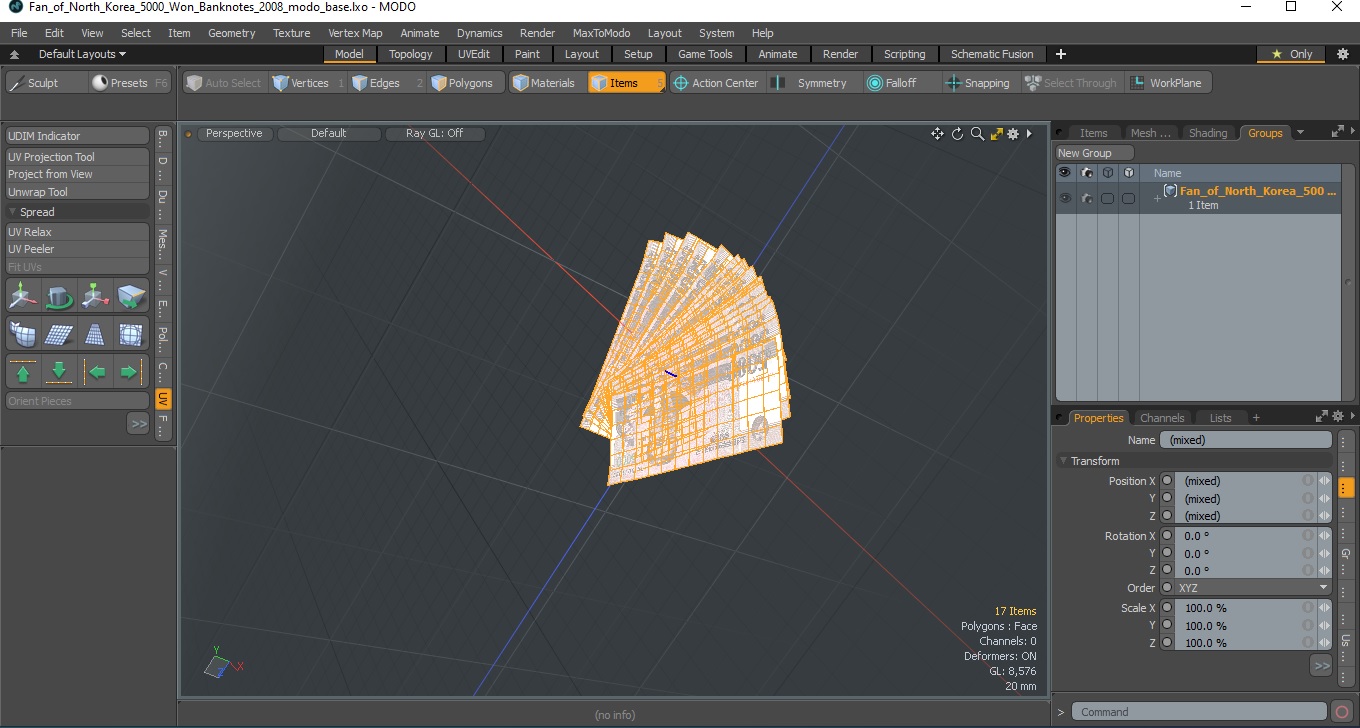Open Default Layouts dropdown
Viewport: 1360px width, 728px height.
[82, 54]
